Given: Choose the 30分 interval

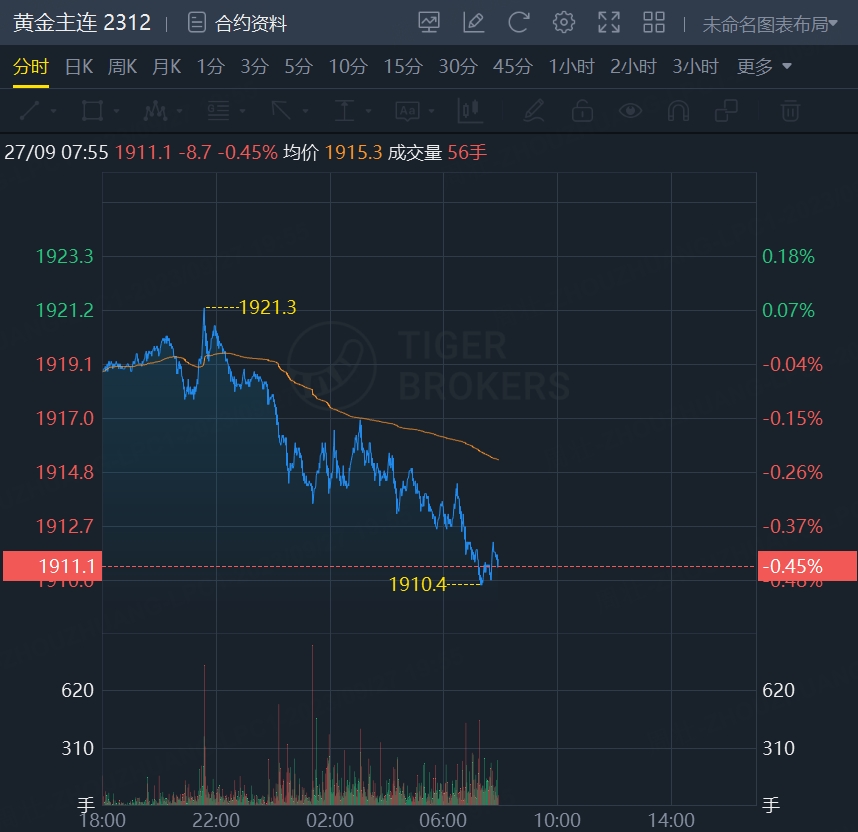Looking at the screenshot, I should click(x=458, y=67).
